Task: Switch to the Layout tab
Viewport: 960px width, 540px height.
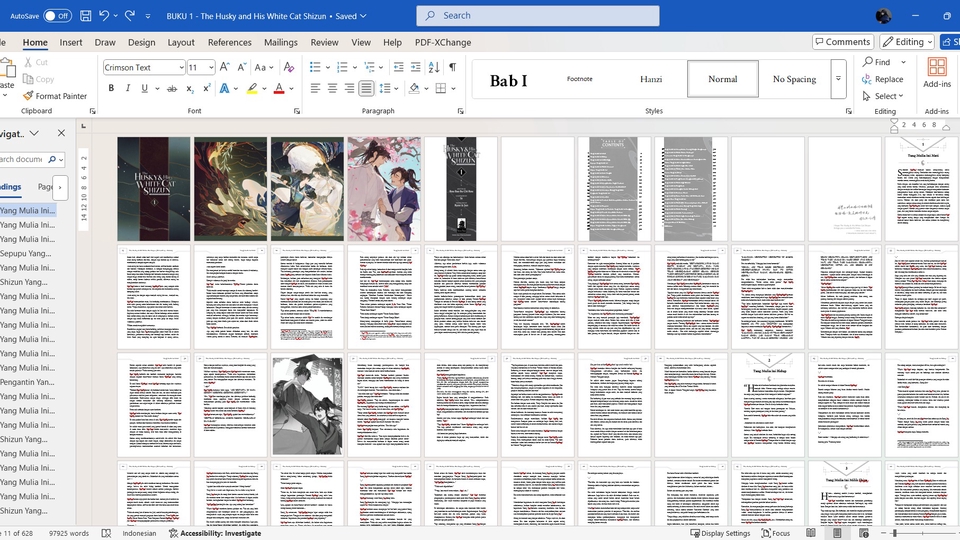Action: click(181, 42)
